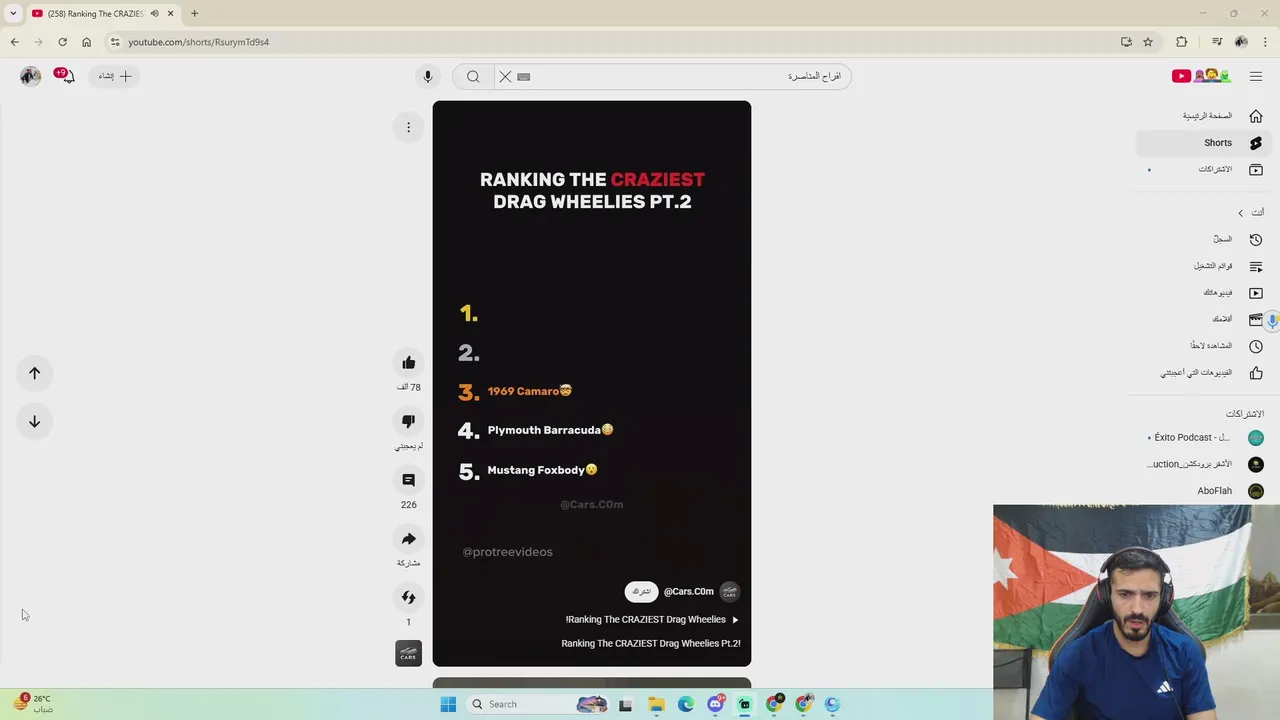Open the sound thumbnail below remix
This screenshot has height=720, width=1280.
tap(408, 653)
